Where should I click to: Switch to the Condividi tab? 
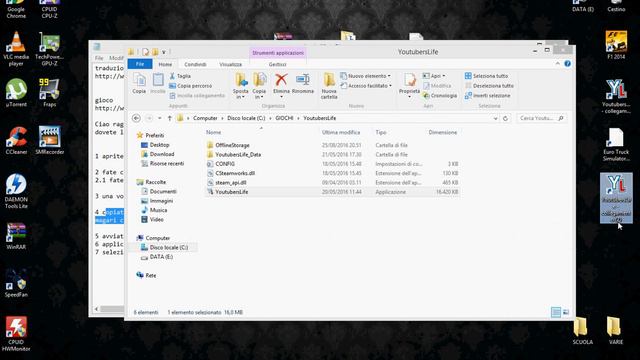pyautogui.click(x=195, y=64)
